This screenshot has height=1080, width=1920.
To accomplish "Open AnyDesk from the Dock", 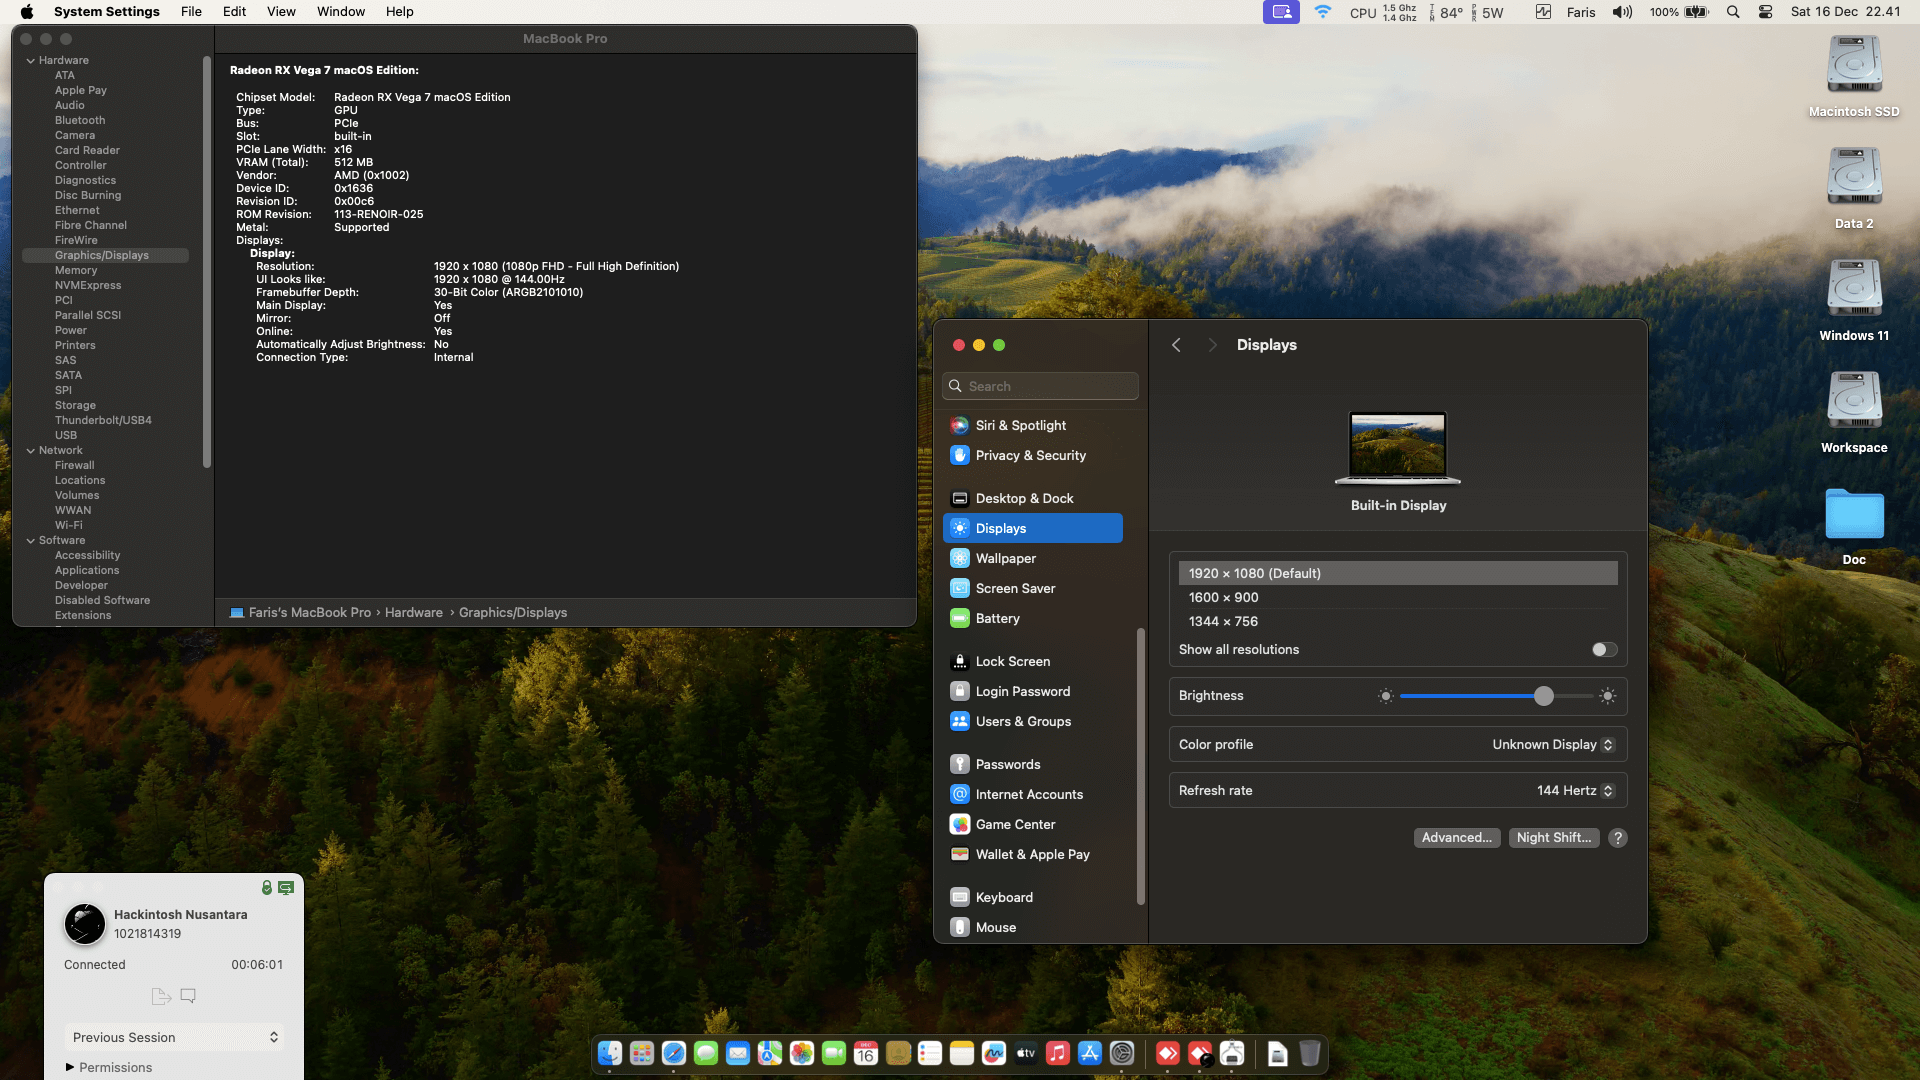I will (1167, 1054).
